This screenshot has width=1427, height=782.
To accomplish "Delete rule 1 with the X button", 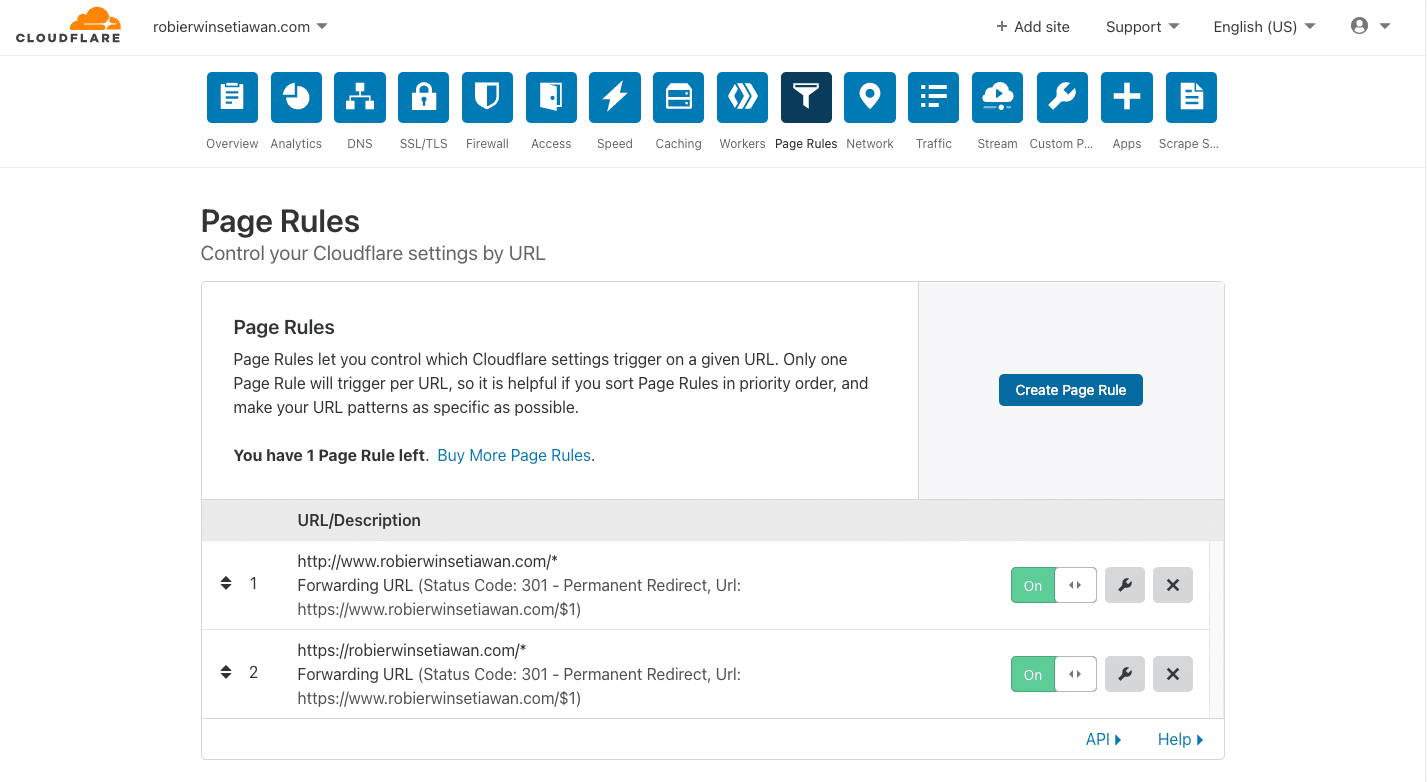I will pyautogui.click(x=1173, y=585).
